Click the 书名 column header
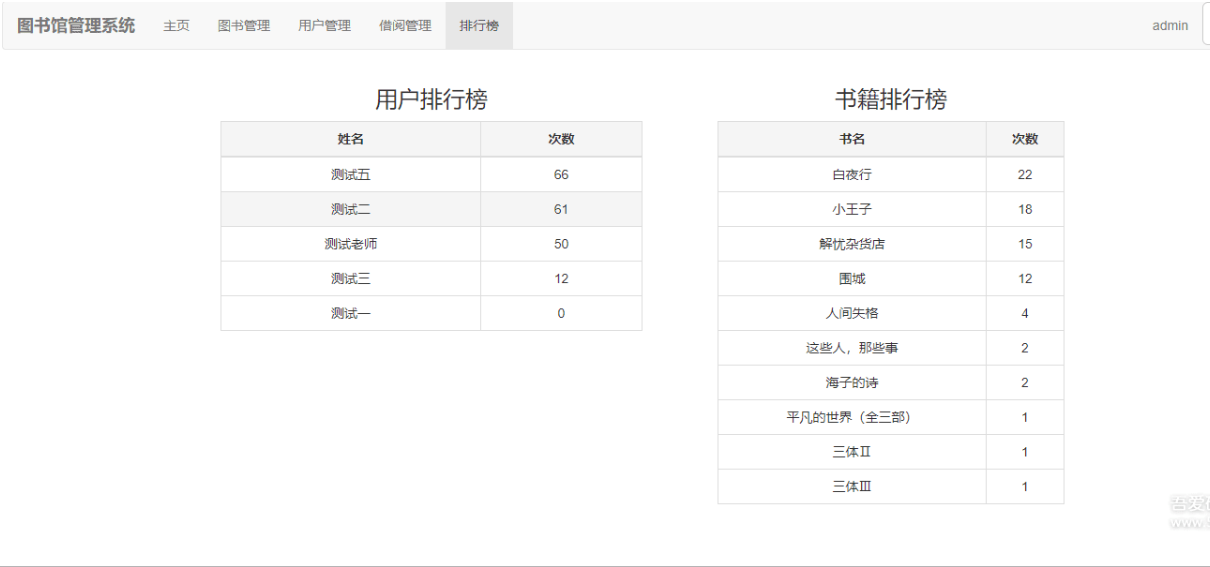This screenshot has height=567, width=1210. [x=851, y=140]
